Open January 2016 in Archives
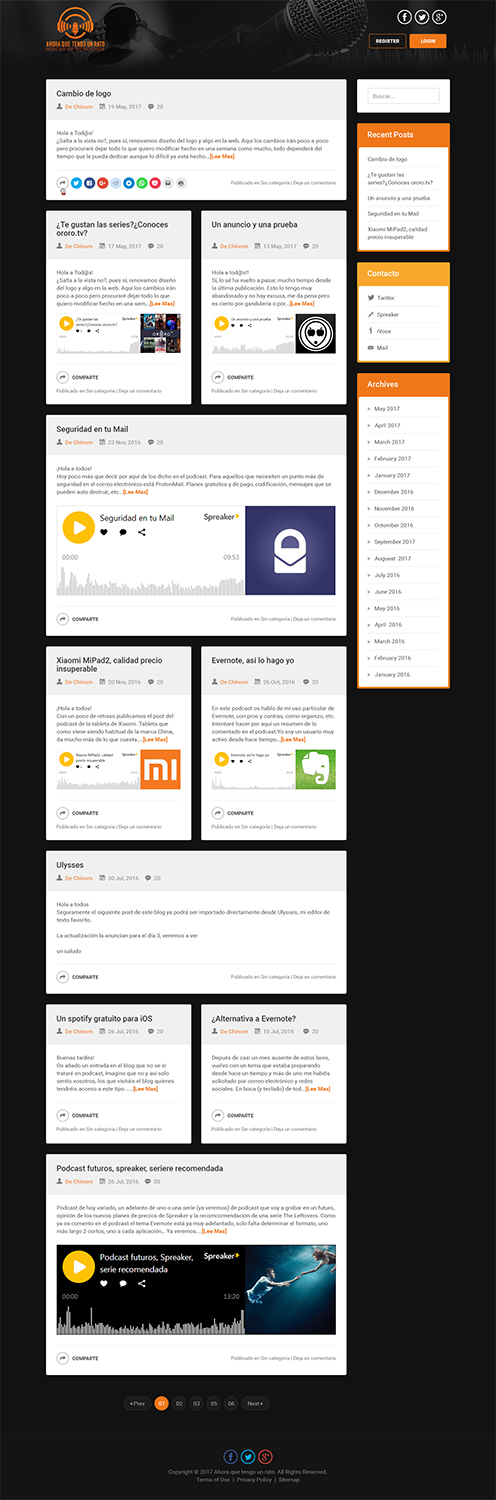The image size is (496, 1500). tap(392, 675)
